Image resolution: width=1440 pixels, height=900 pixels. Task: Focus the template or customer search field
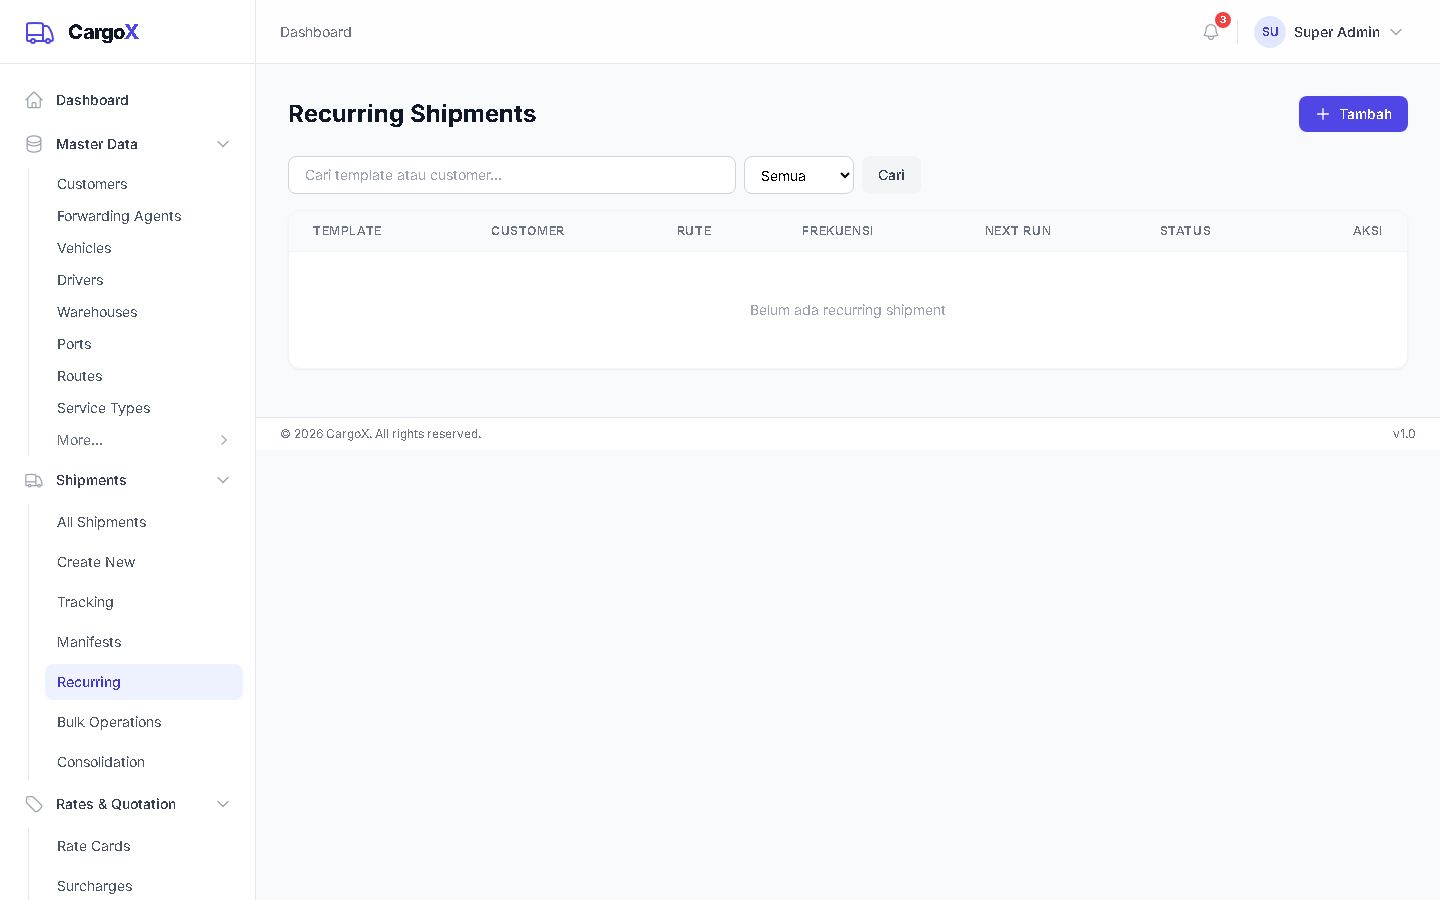(x=512, y=175)
